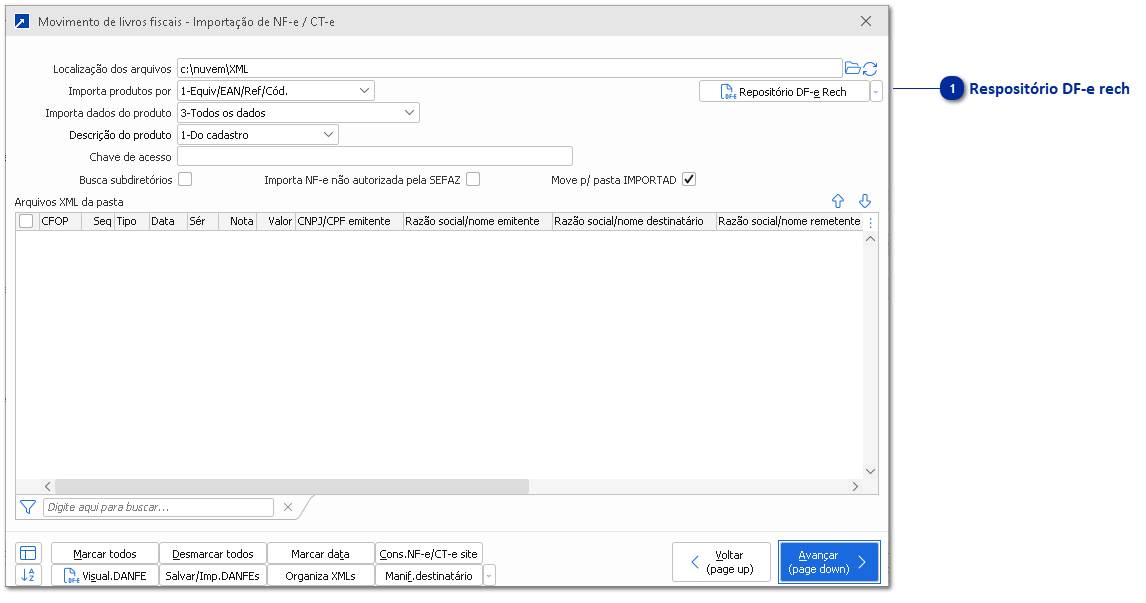Click the blue up arrow above the grid
Screen dimensions: 1146x603
(x=838, y=201)
